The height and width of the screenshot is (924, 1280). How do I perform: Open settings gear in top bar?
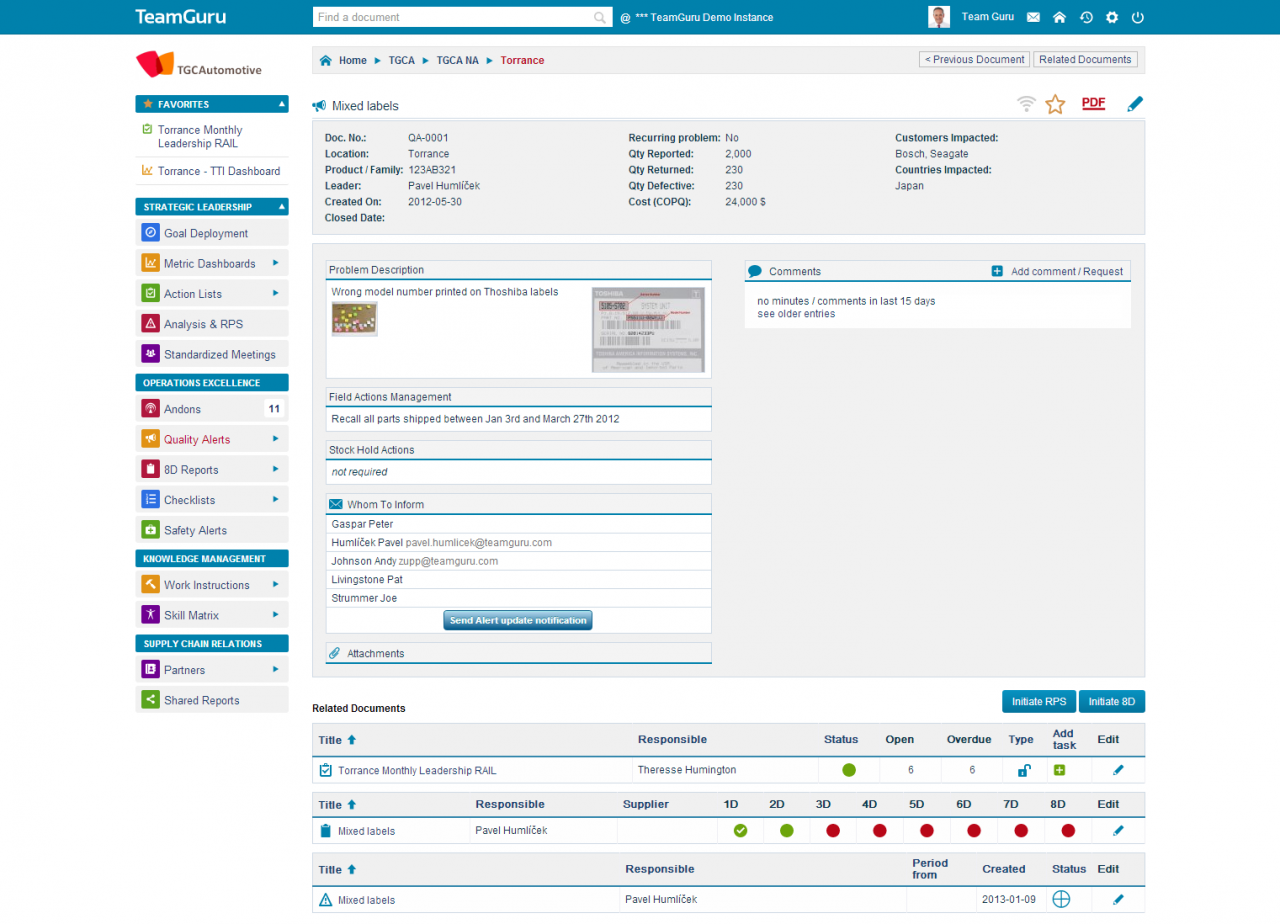tap(1112, 17)
